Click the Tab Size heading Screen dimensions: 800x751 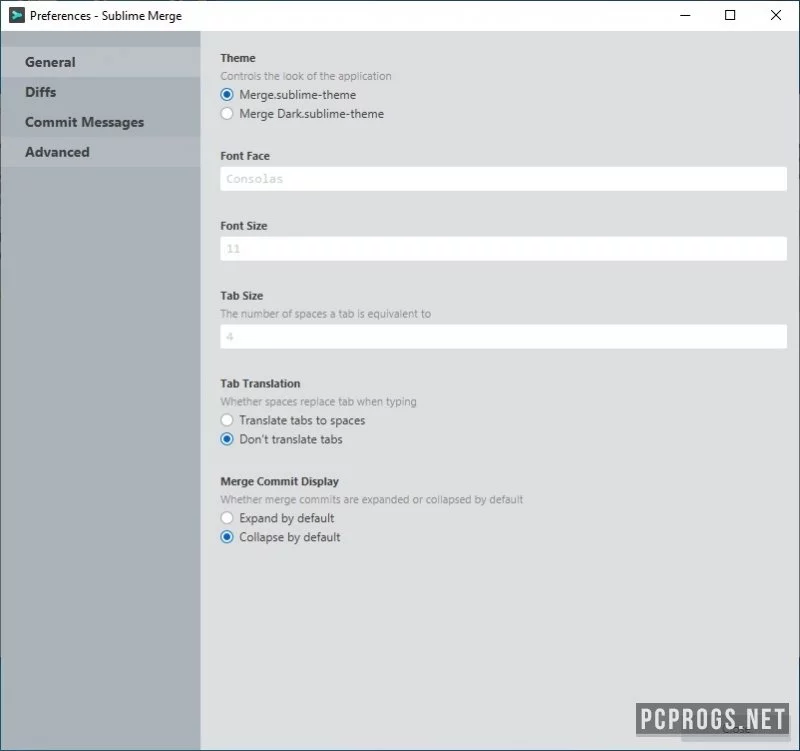pyautogui.click(x=242, y=296)
